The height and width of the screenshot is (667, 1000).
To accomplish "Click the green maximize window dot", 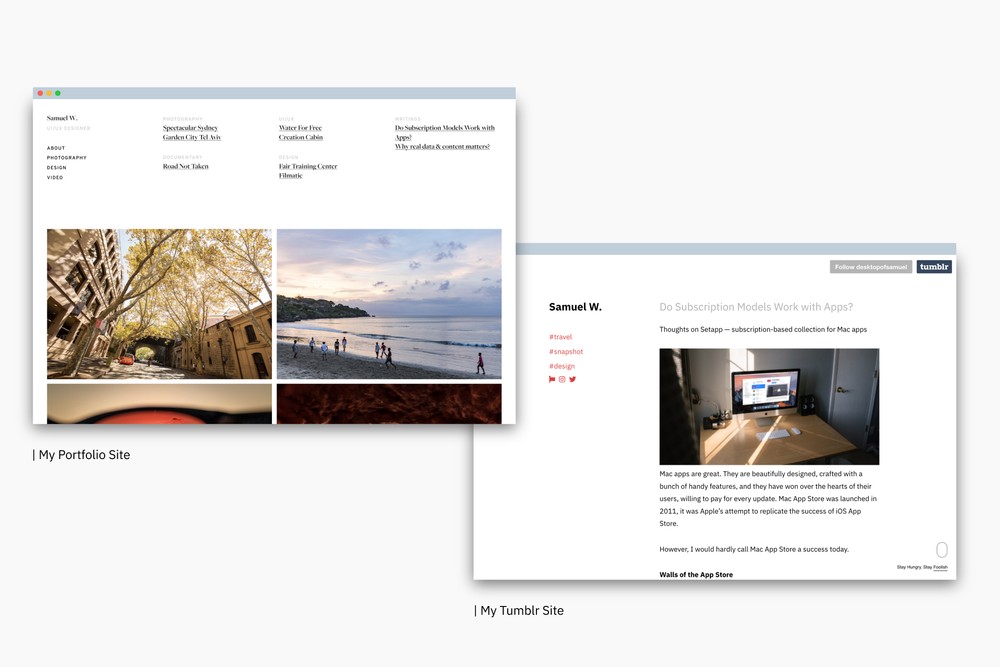I will (58, 93).
